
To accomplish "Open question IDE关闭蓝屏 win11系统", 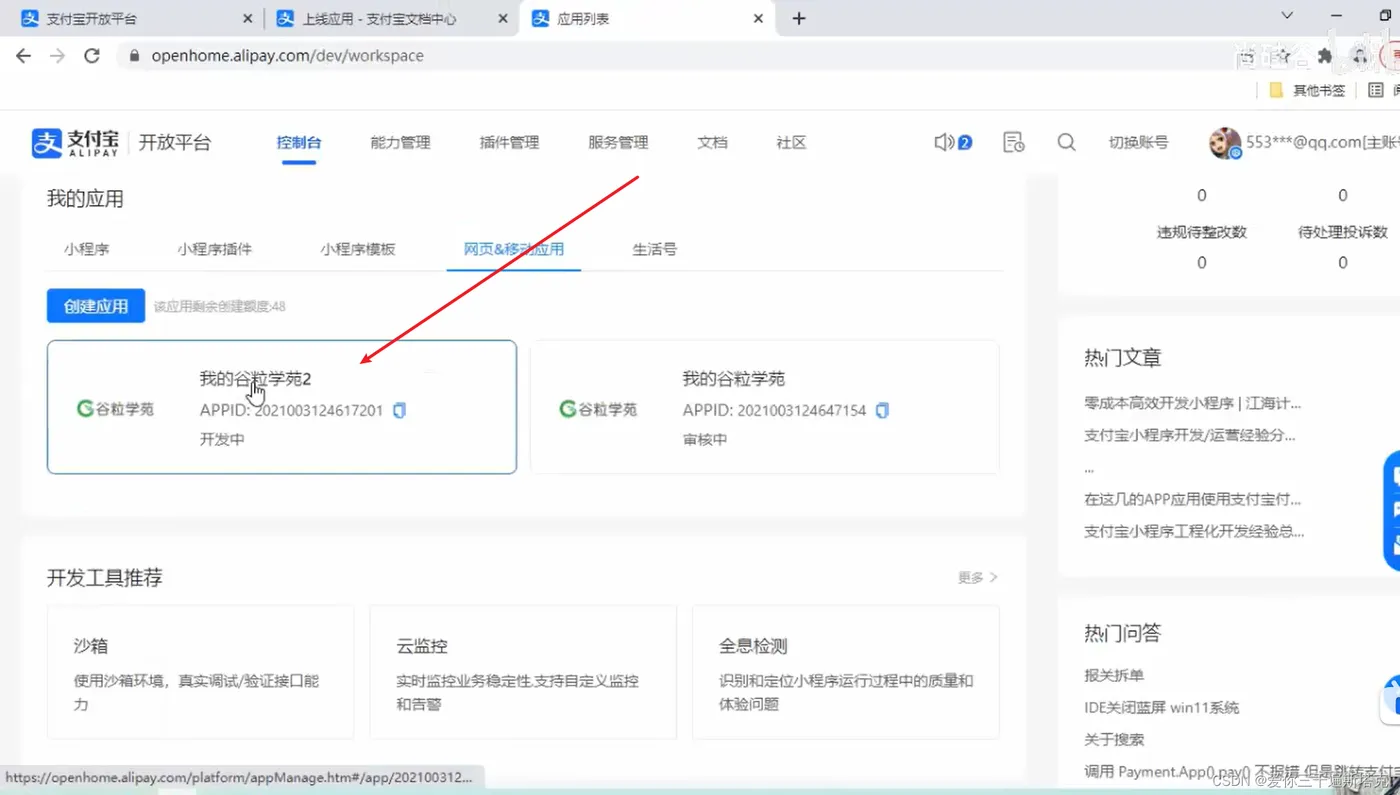I will pos(1161,707).
